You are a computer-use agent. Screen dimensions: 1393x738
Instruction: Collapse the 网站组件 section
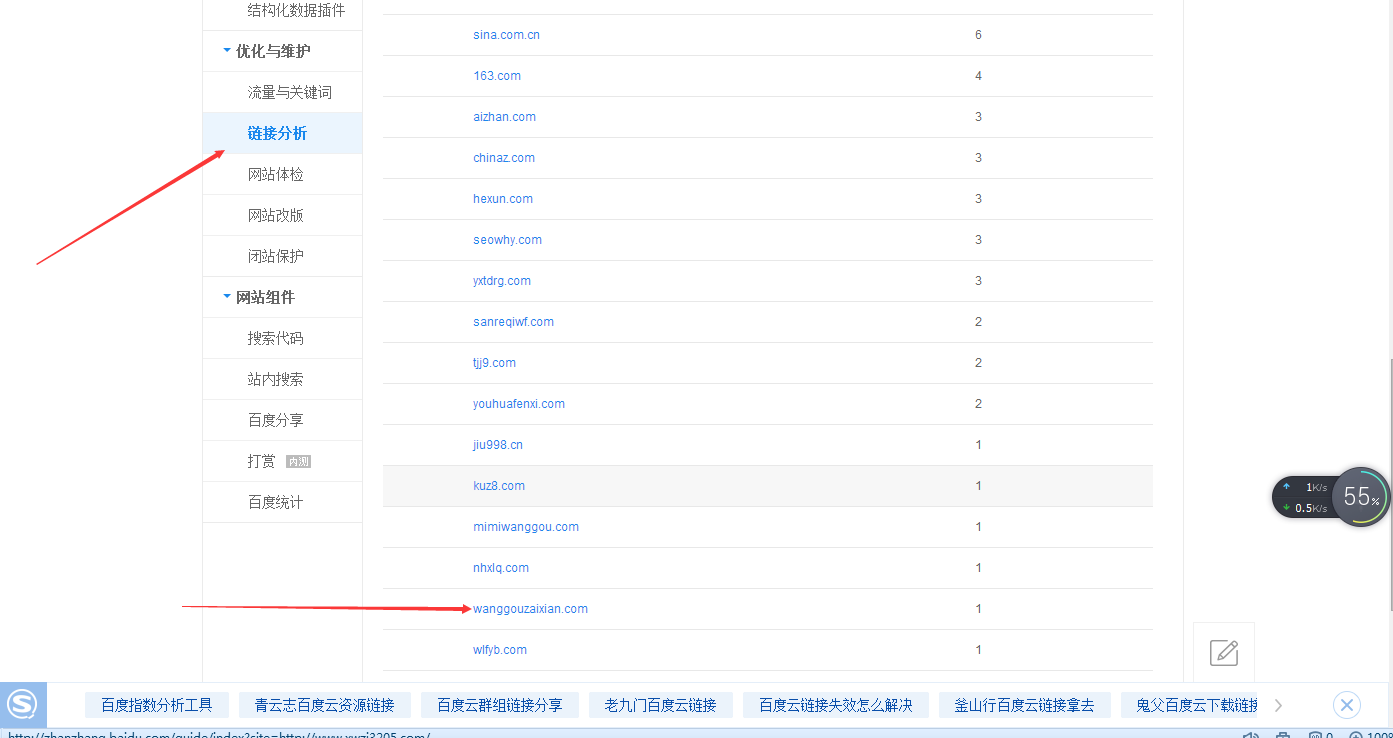265,297
